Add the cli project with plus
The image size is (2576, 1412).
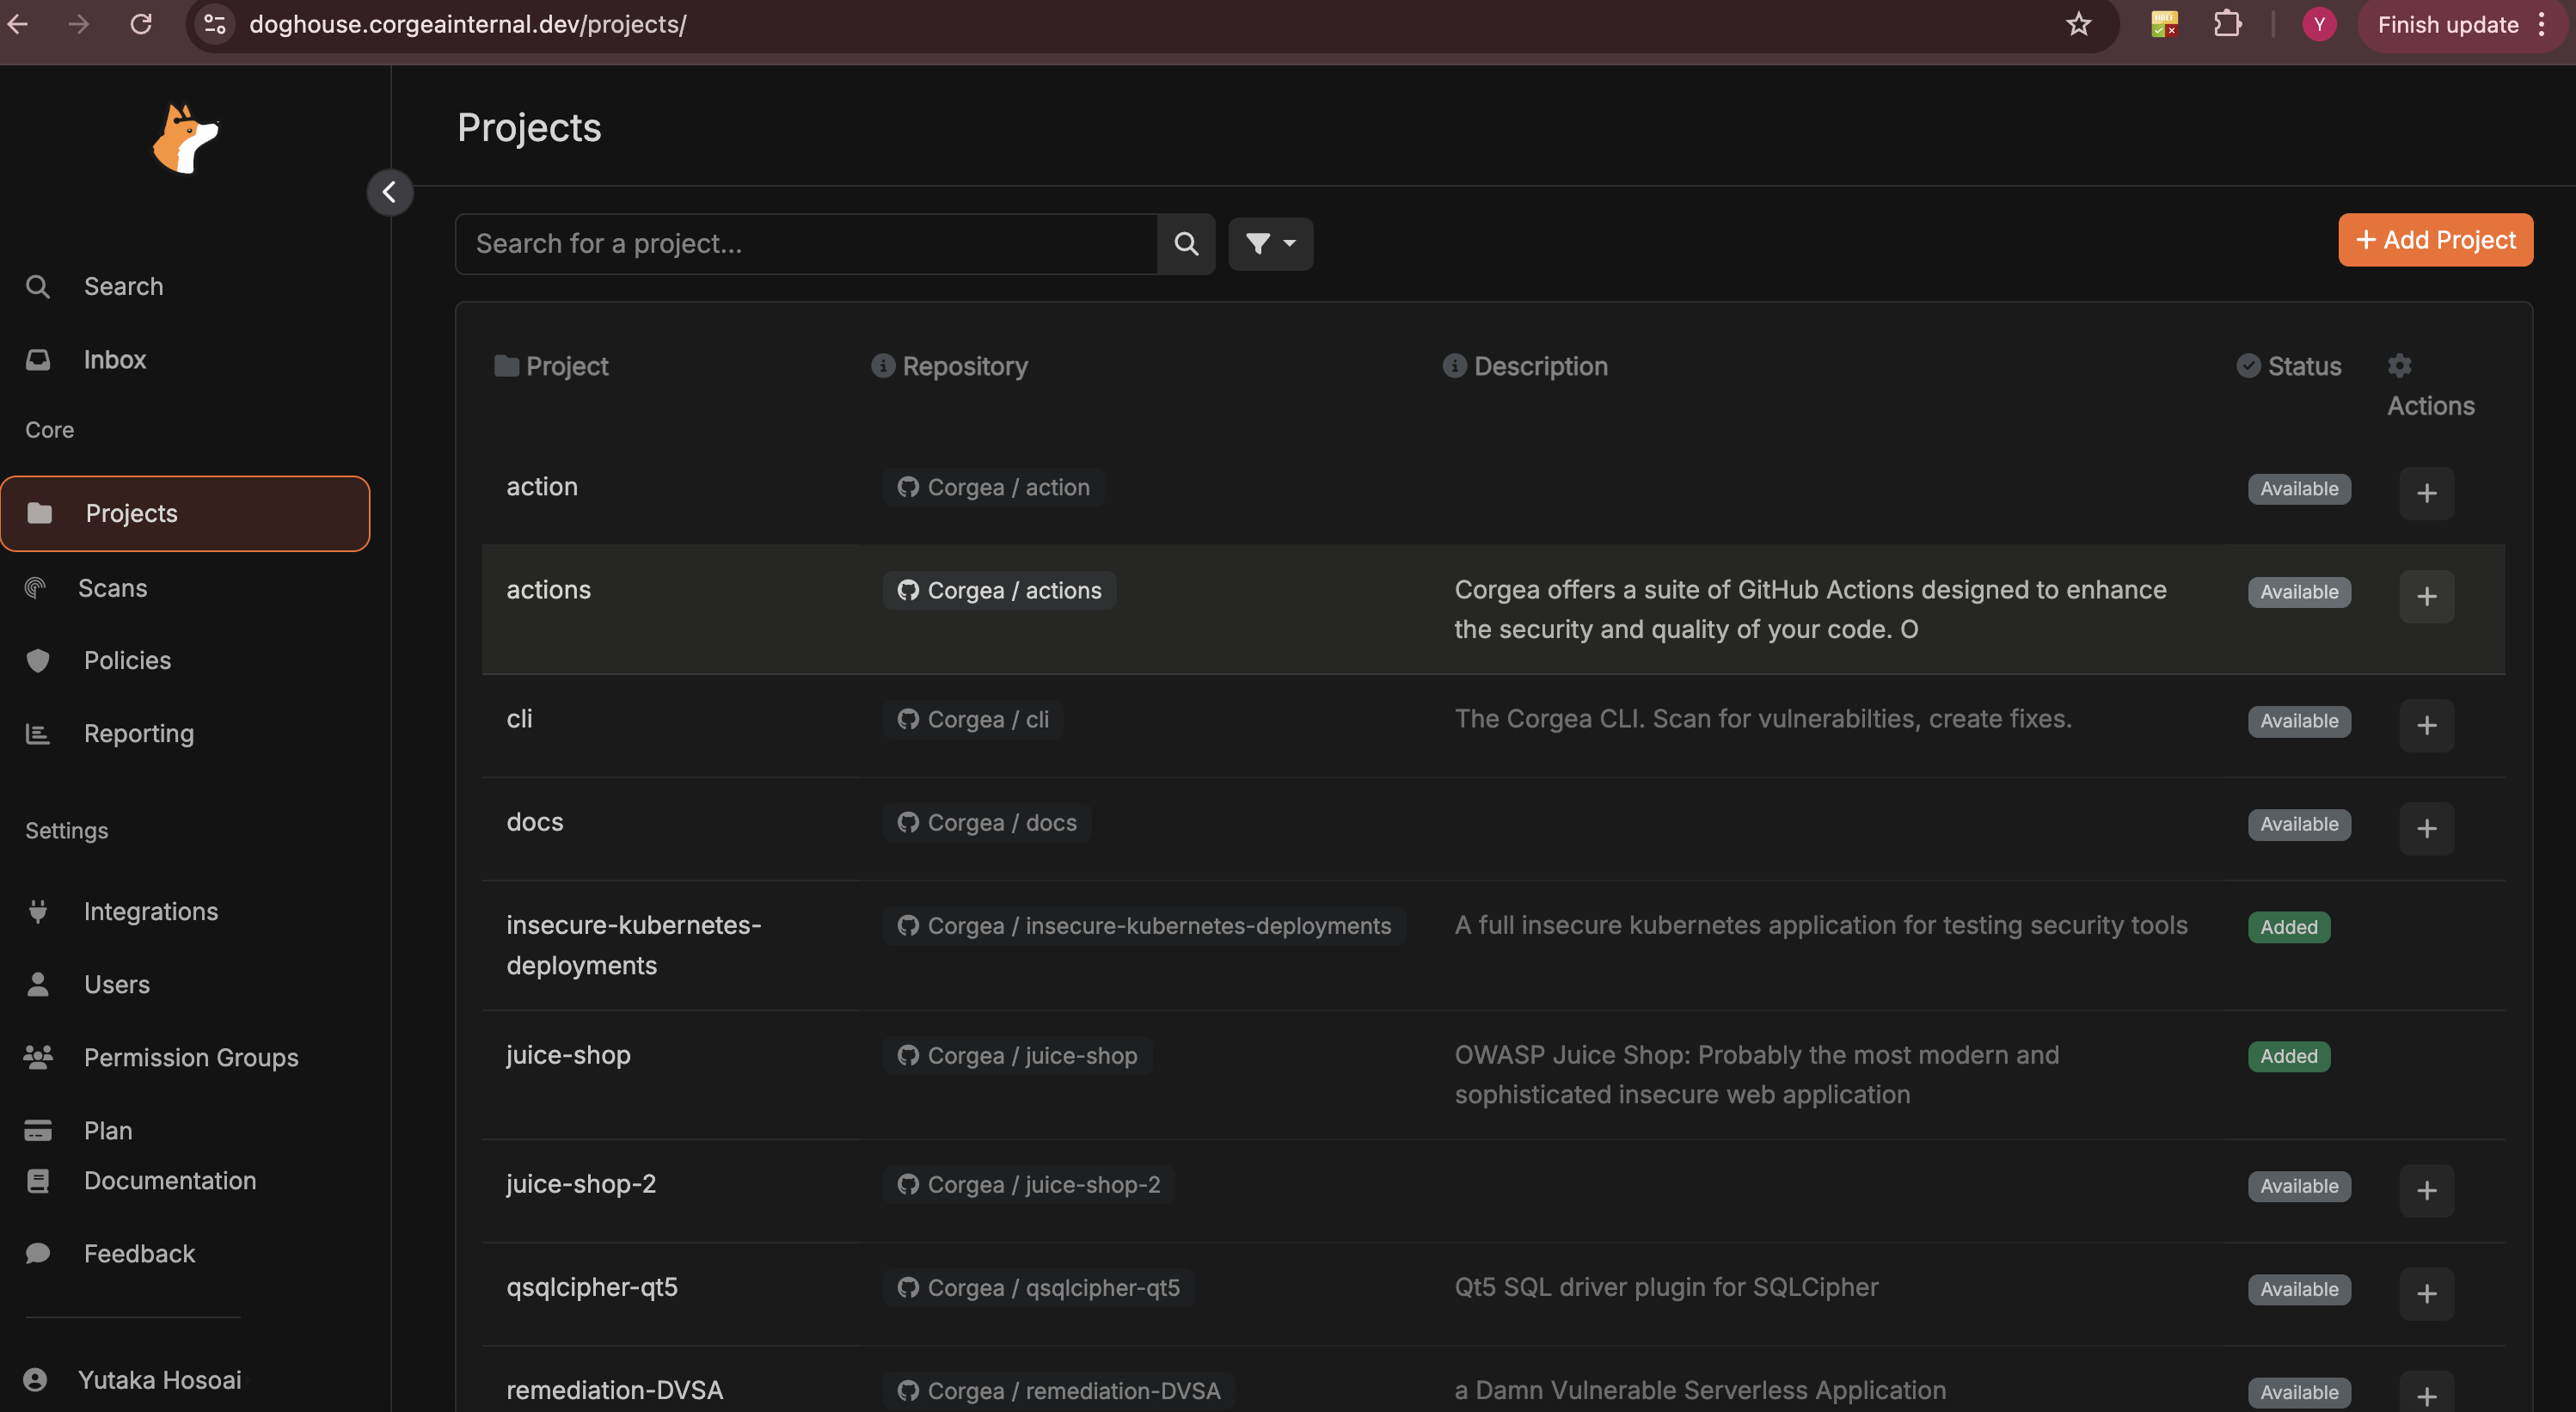(2427, 725)
